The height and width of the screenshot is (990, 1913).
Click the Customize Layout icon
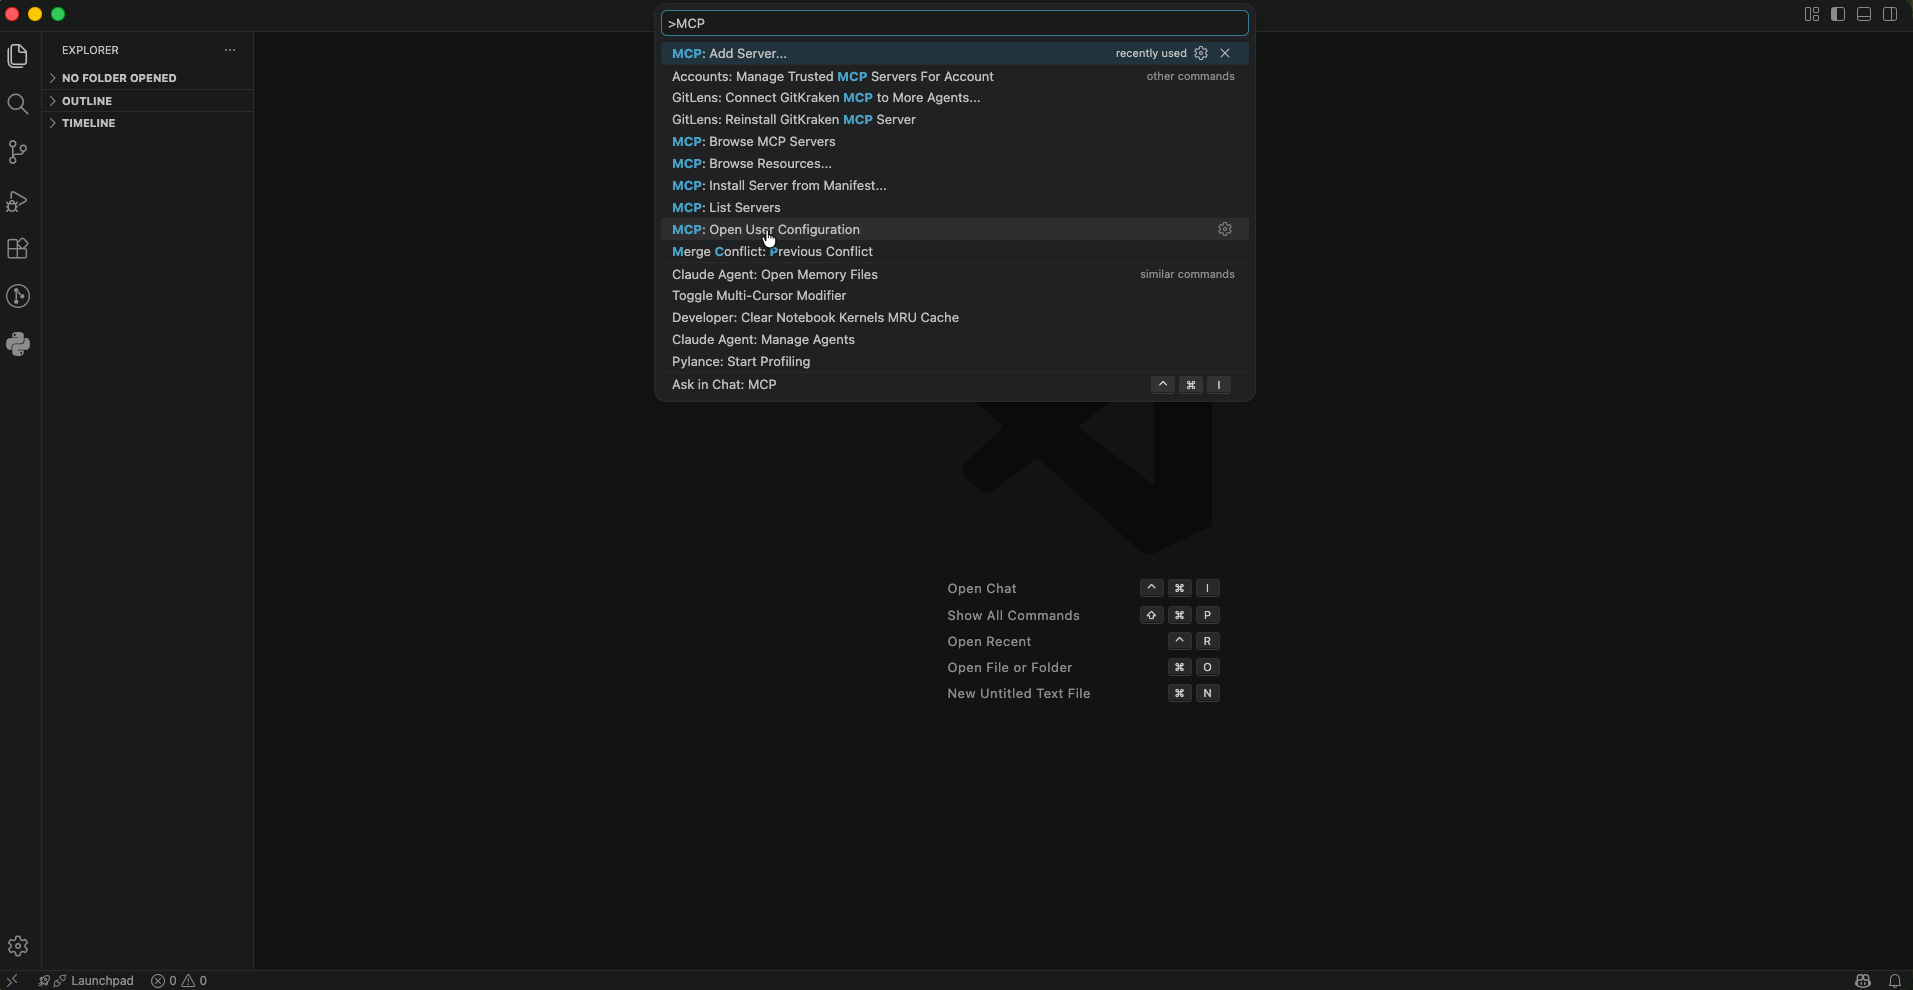(x=1812, y=14)
